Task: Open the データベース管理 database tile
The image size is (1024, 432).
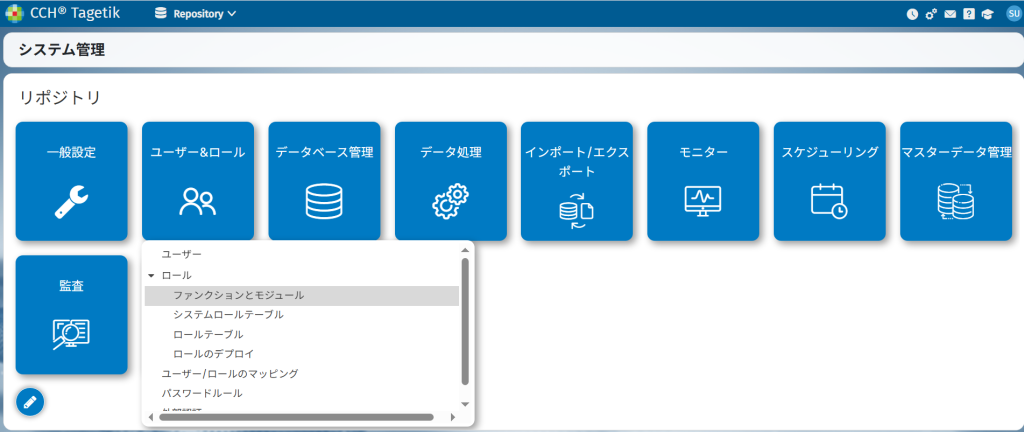Action: pos(324,181)
